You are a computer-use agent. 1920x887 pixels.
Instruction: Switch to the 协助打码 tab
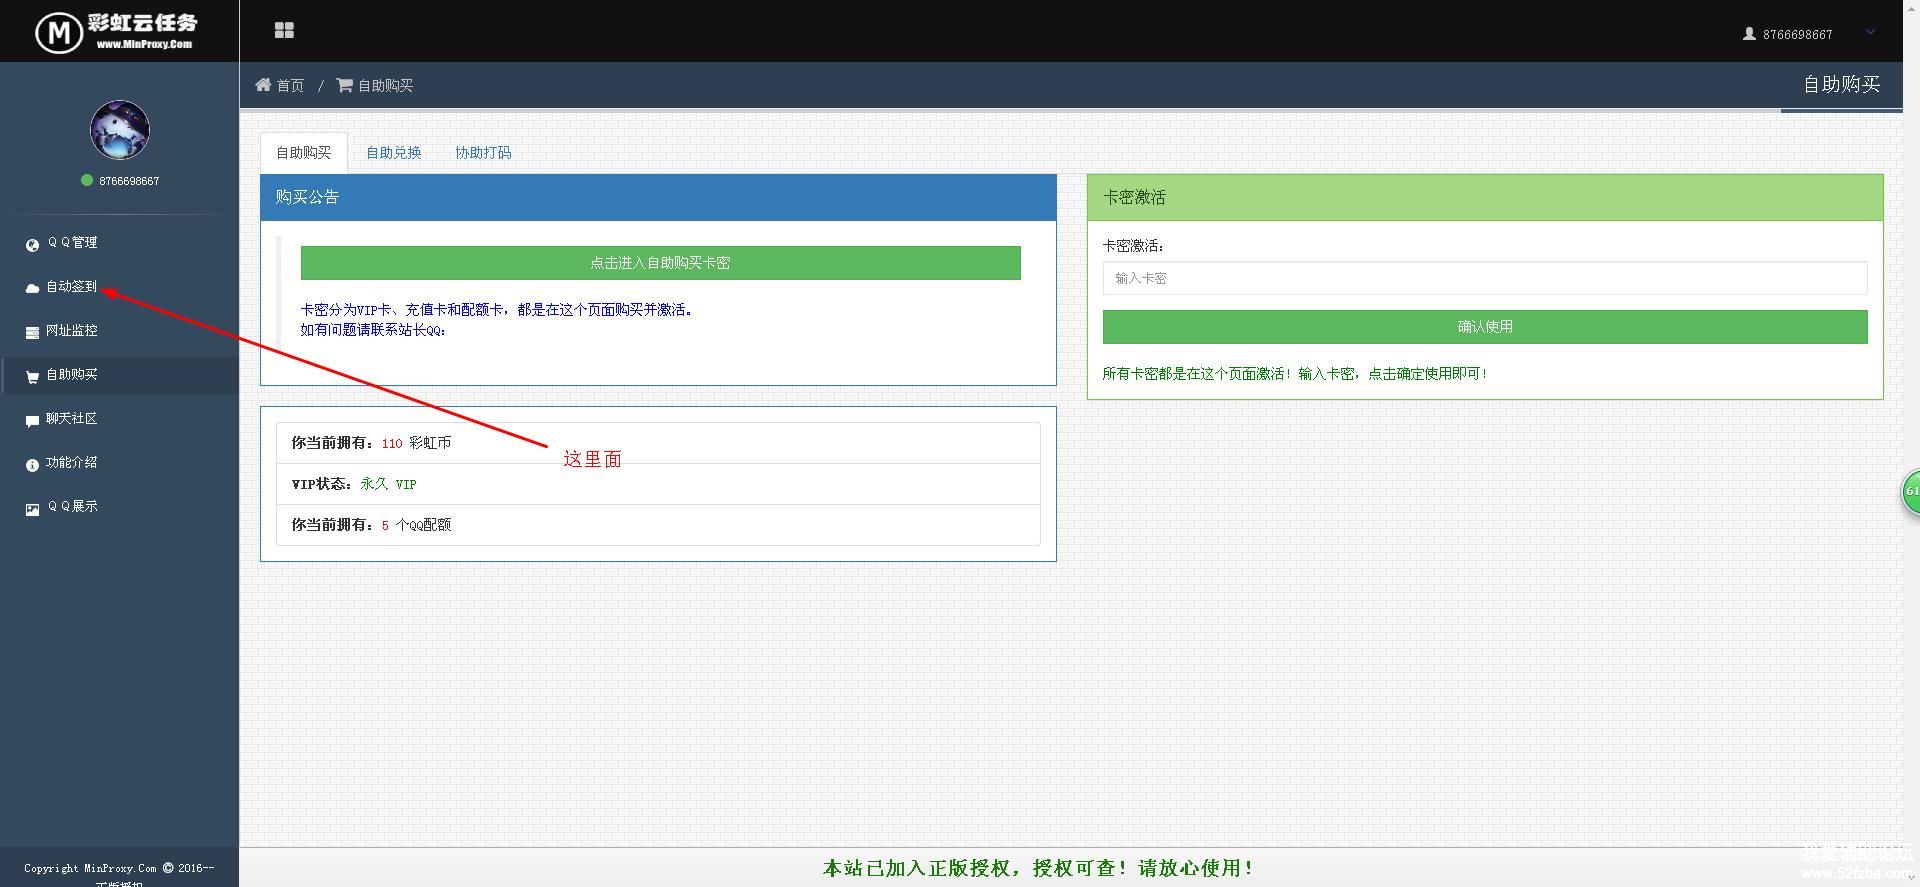click(x=483, y=153)
